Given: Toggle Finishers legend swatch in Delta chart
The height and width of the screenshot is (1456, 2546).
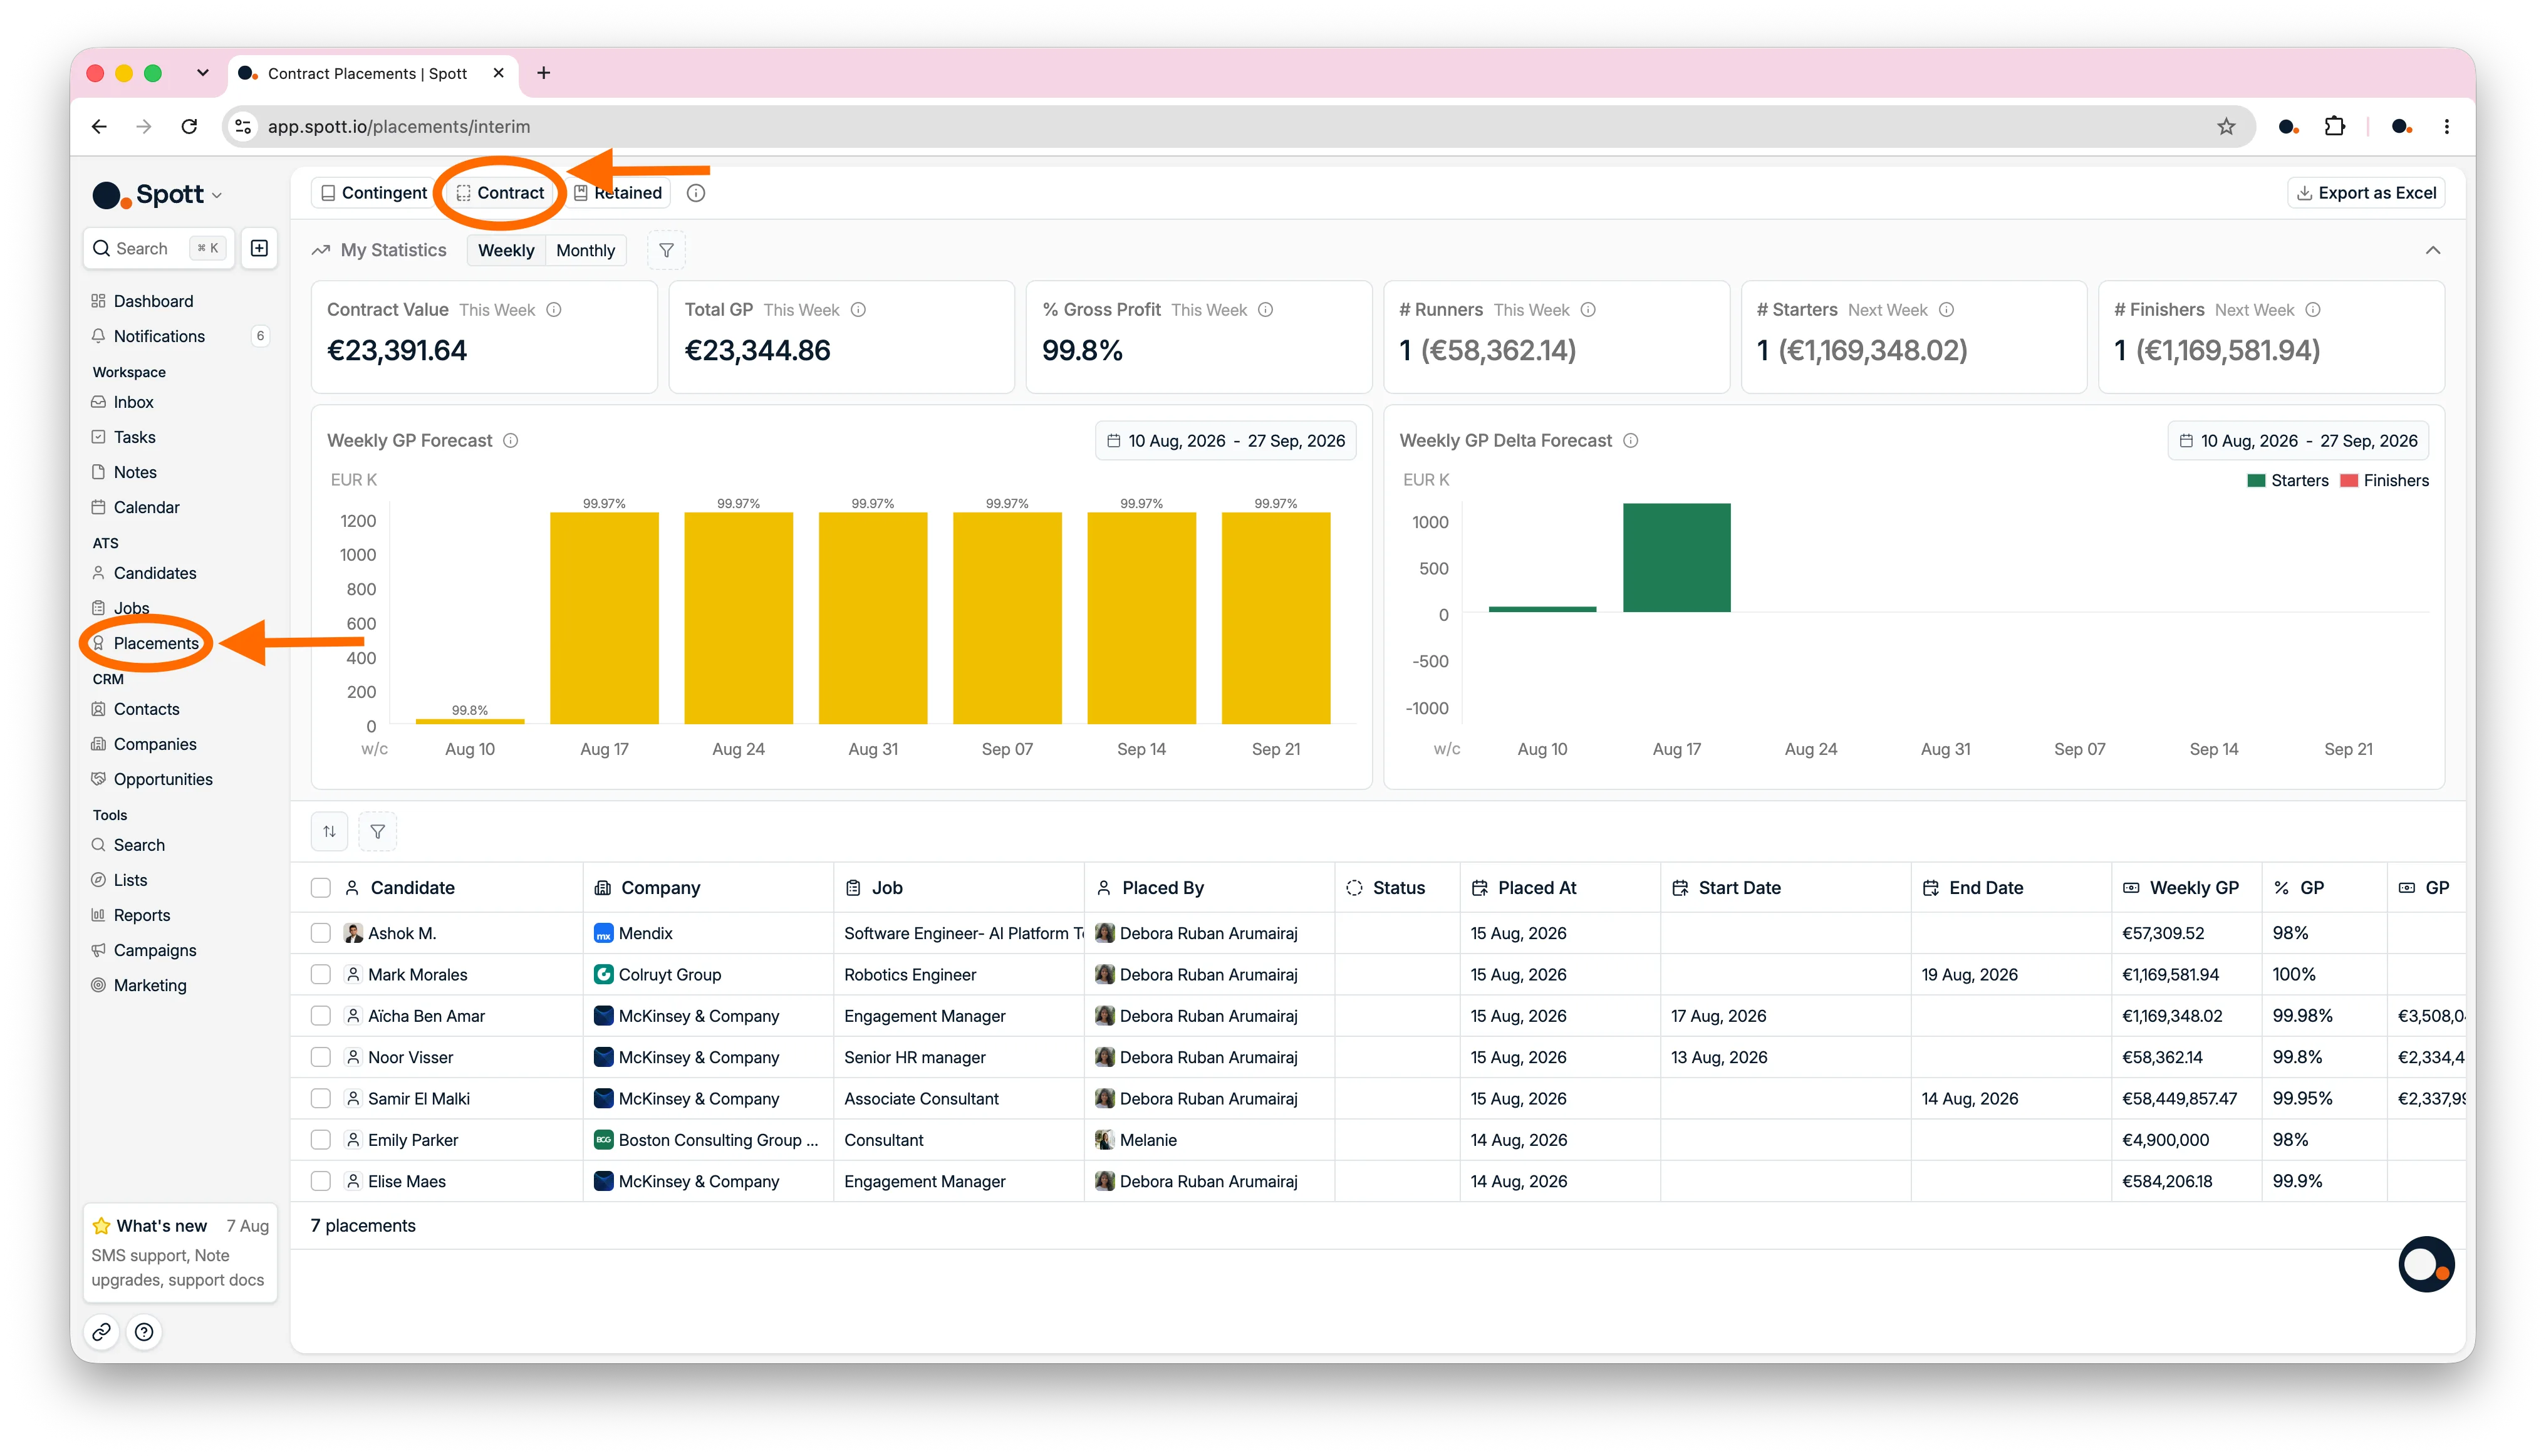Looking at the screenshot, I should pyautogui.click(x=2349, y=481).
